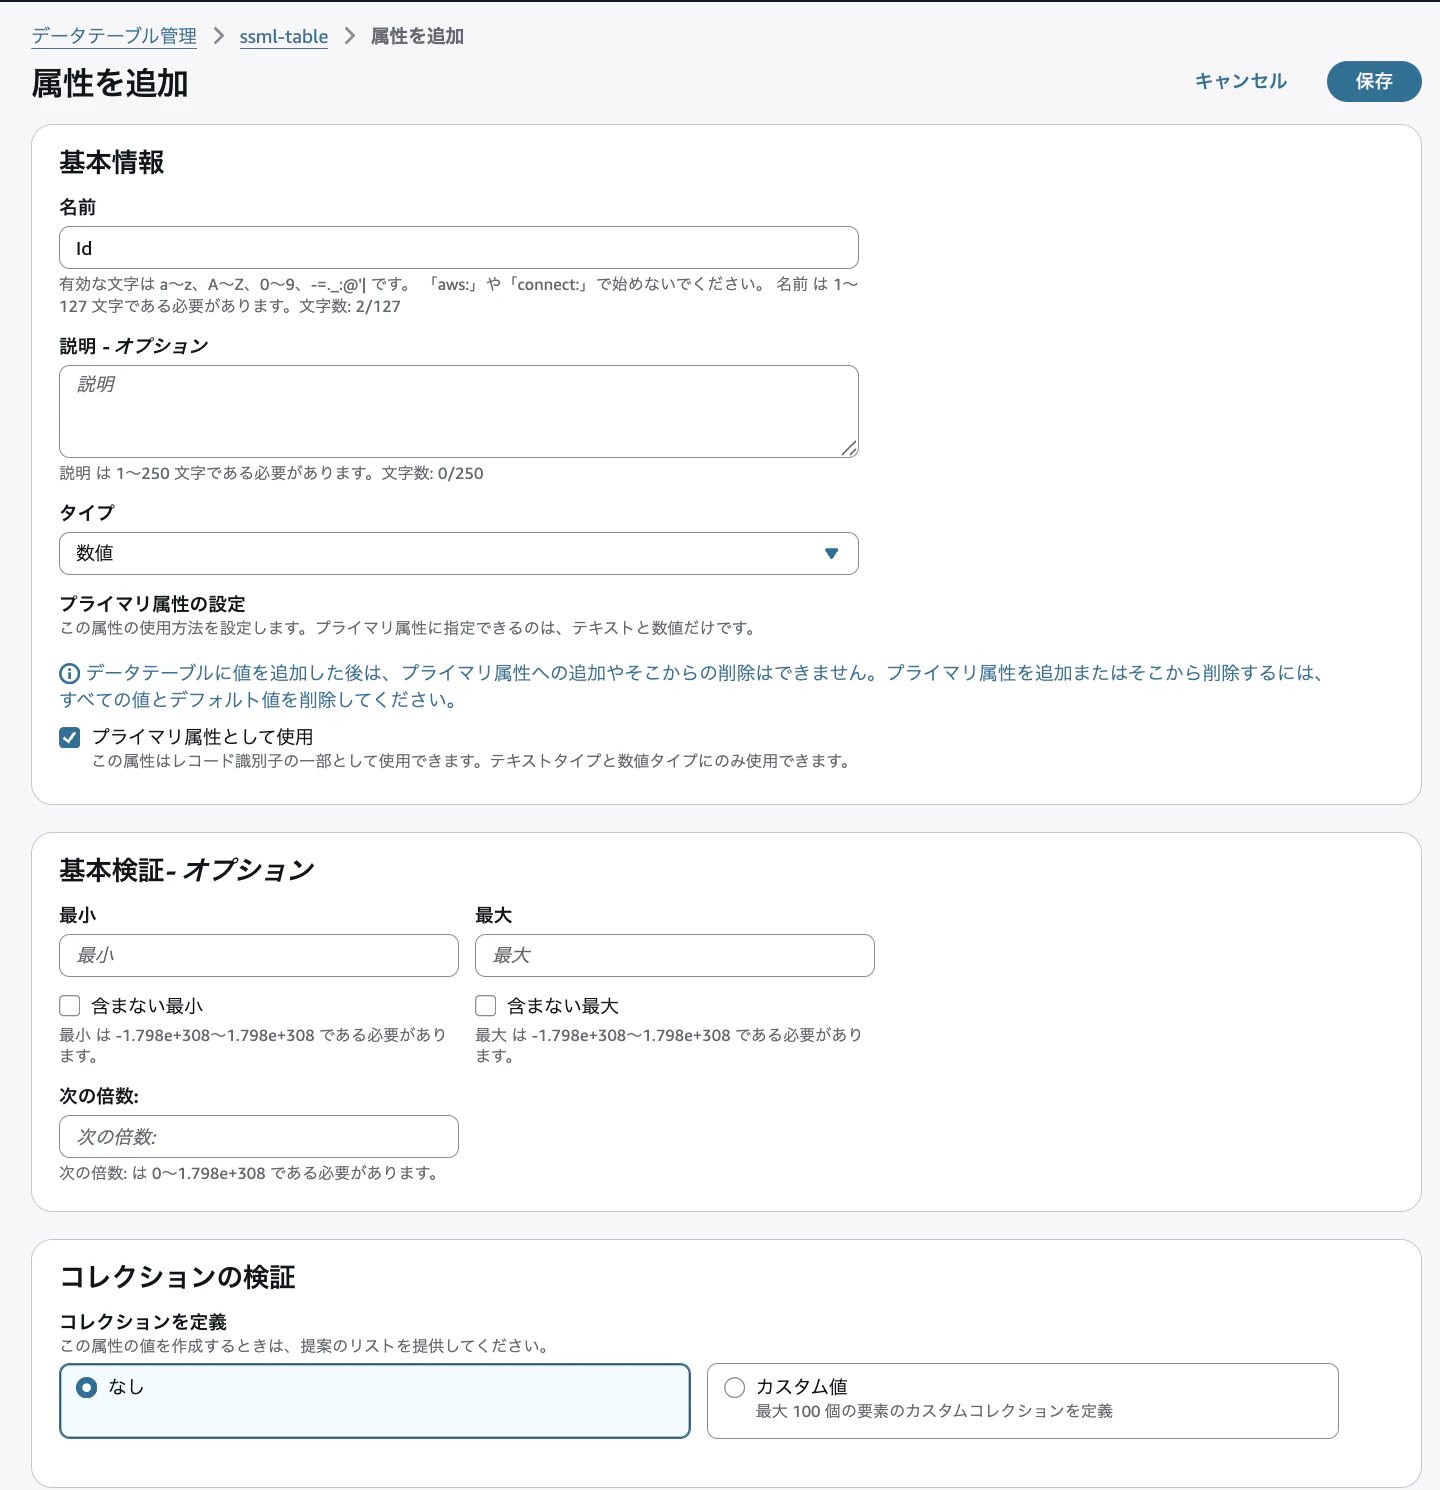This screenshot has height=1490, width=1440.
Task: Click the プライマリ属性の設定 label
Action: point(153,604)
